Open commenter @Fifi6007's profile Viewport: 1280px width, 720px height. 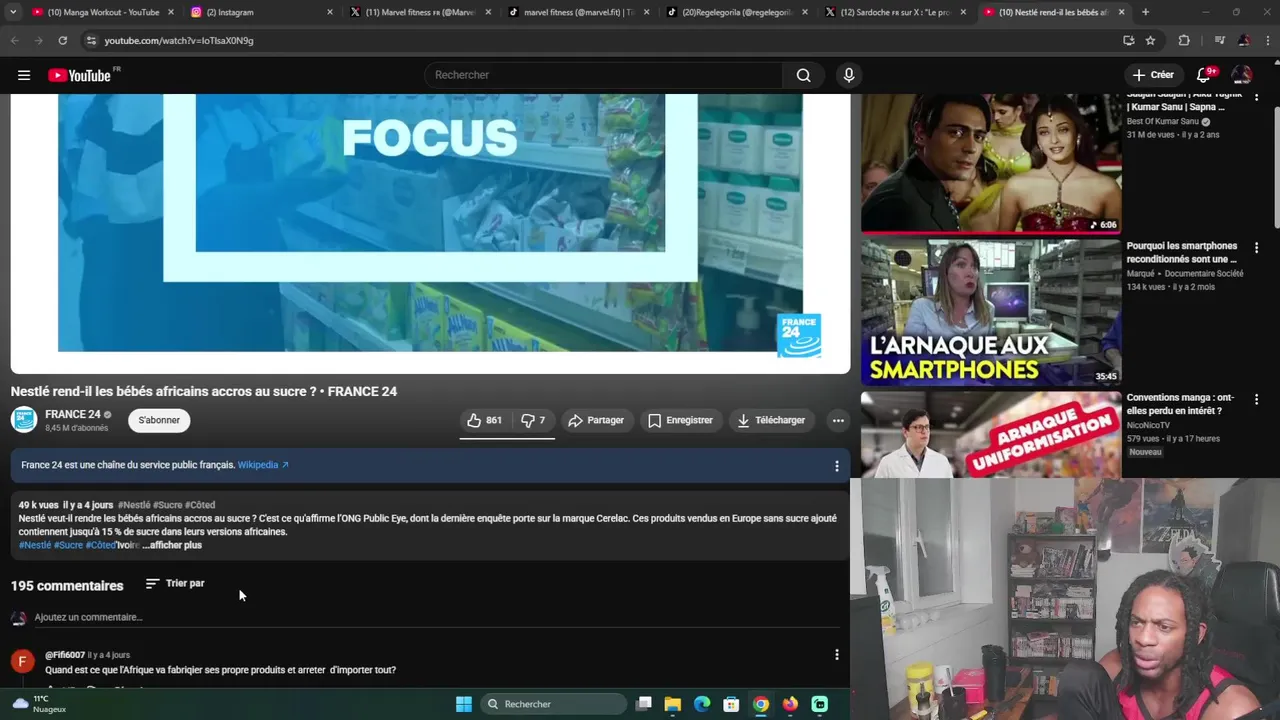65,655
